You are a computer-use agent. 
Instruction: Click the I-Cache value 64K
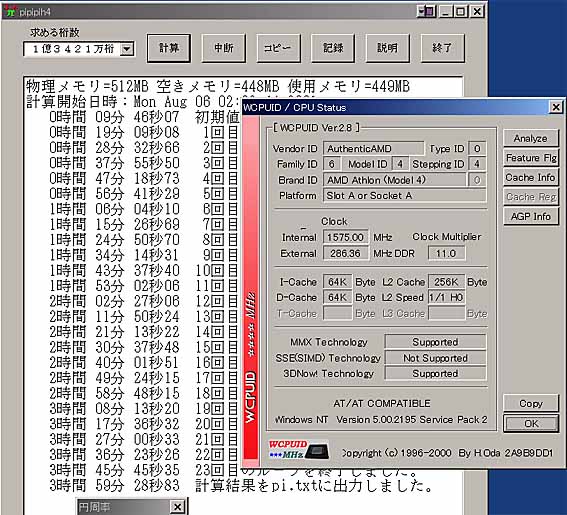(x=337, y=282)
